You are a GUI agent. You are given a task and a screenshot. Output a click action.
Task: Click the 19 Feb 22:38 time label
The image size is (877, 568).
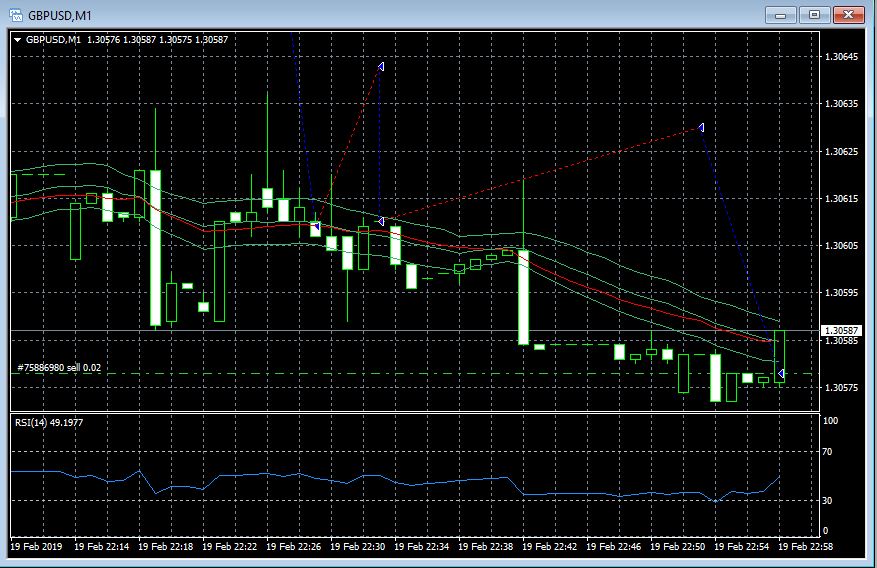[x=485, y=546]
